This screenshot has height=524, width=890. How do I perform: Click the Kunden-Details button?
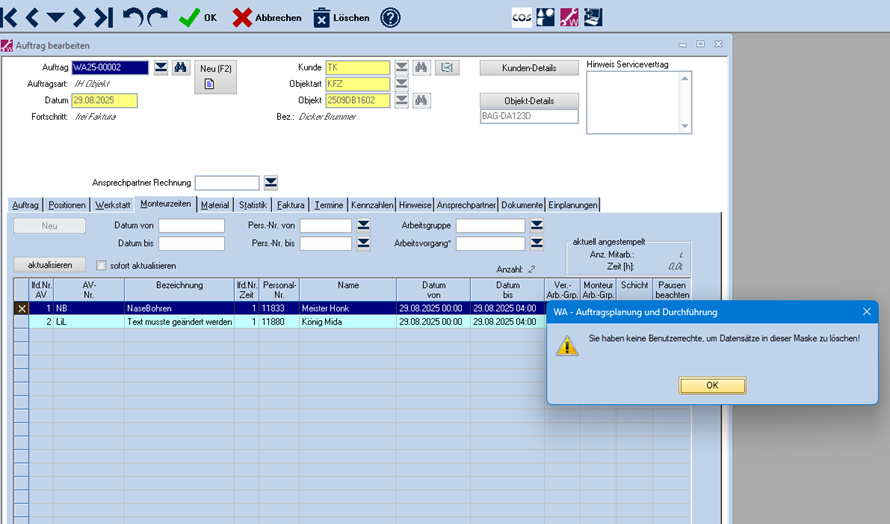click(x=529, y=68)
